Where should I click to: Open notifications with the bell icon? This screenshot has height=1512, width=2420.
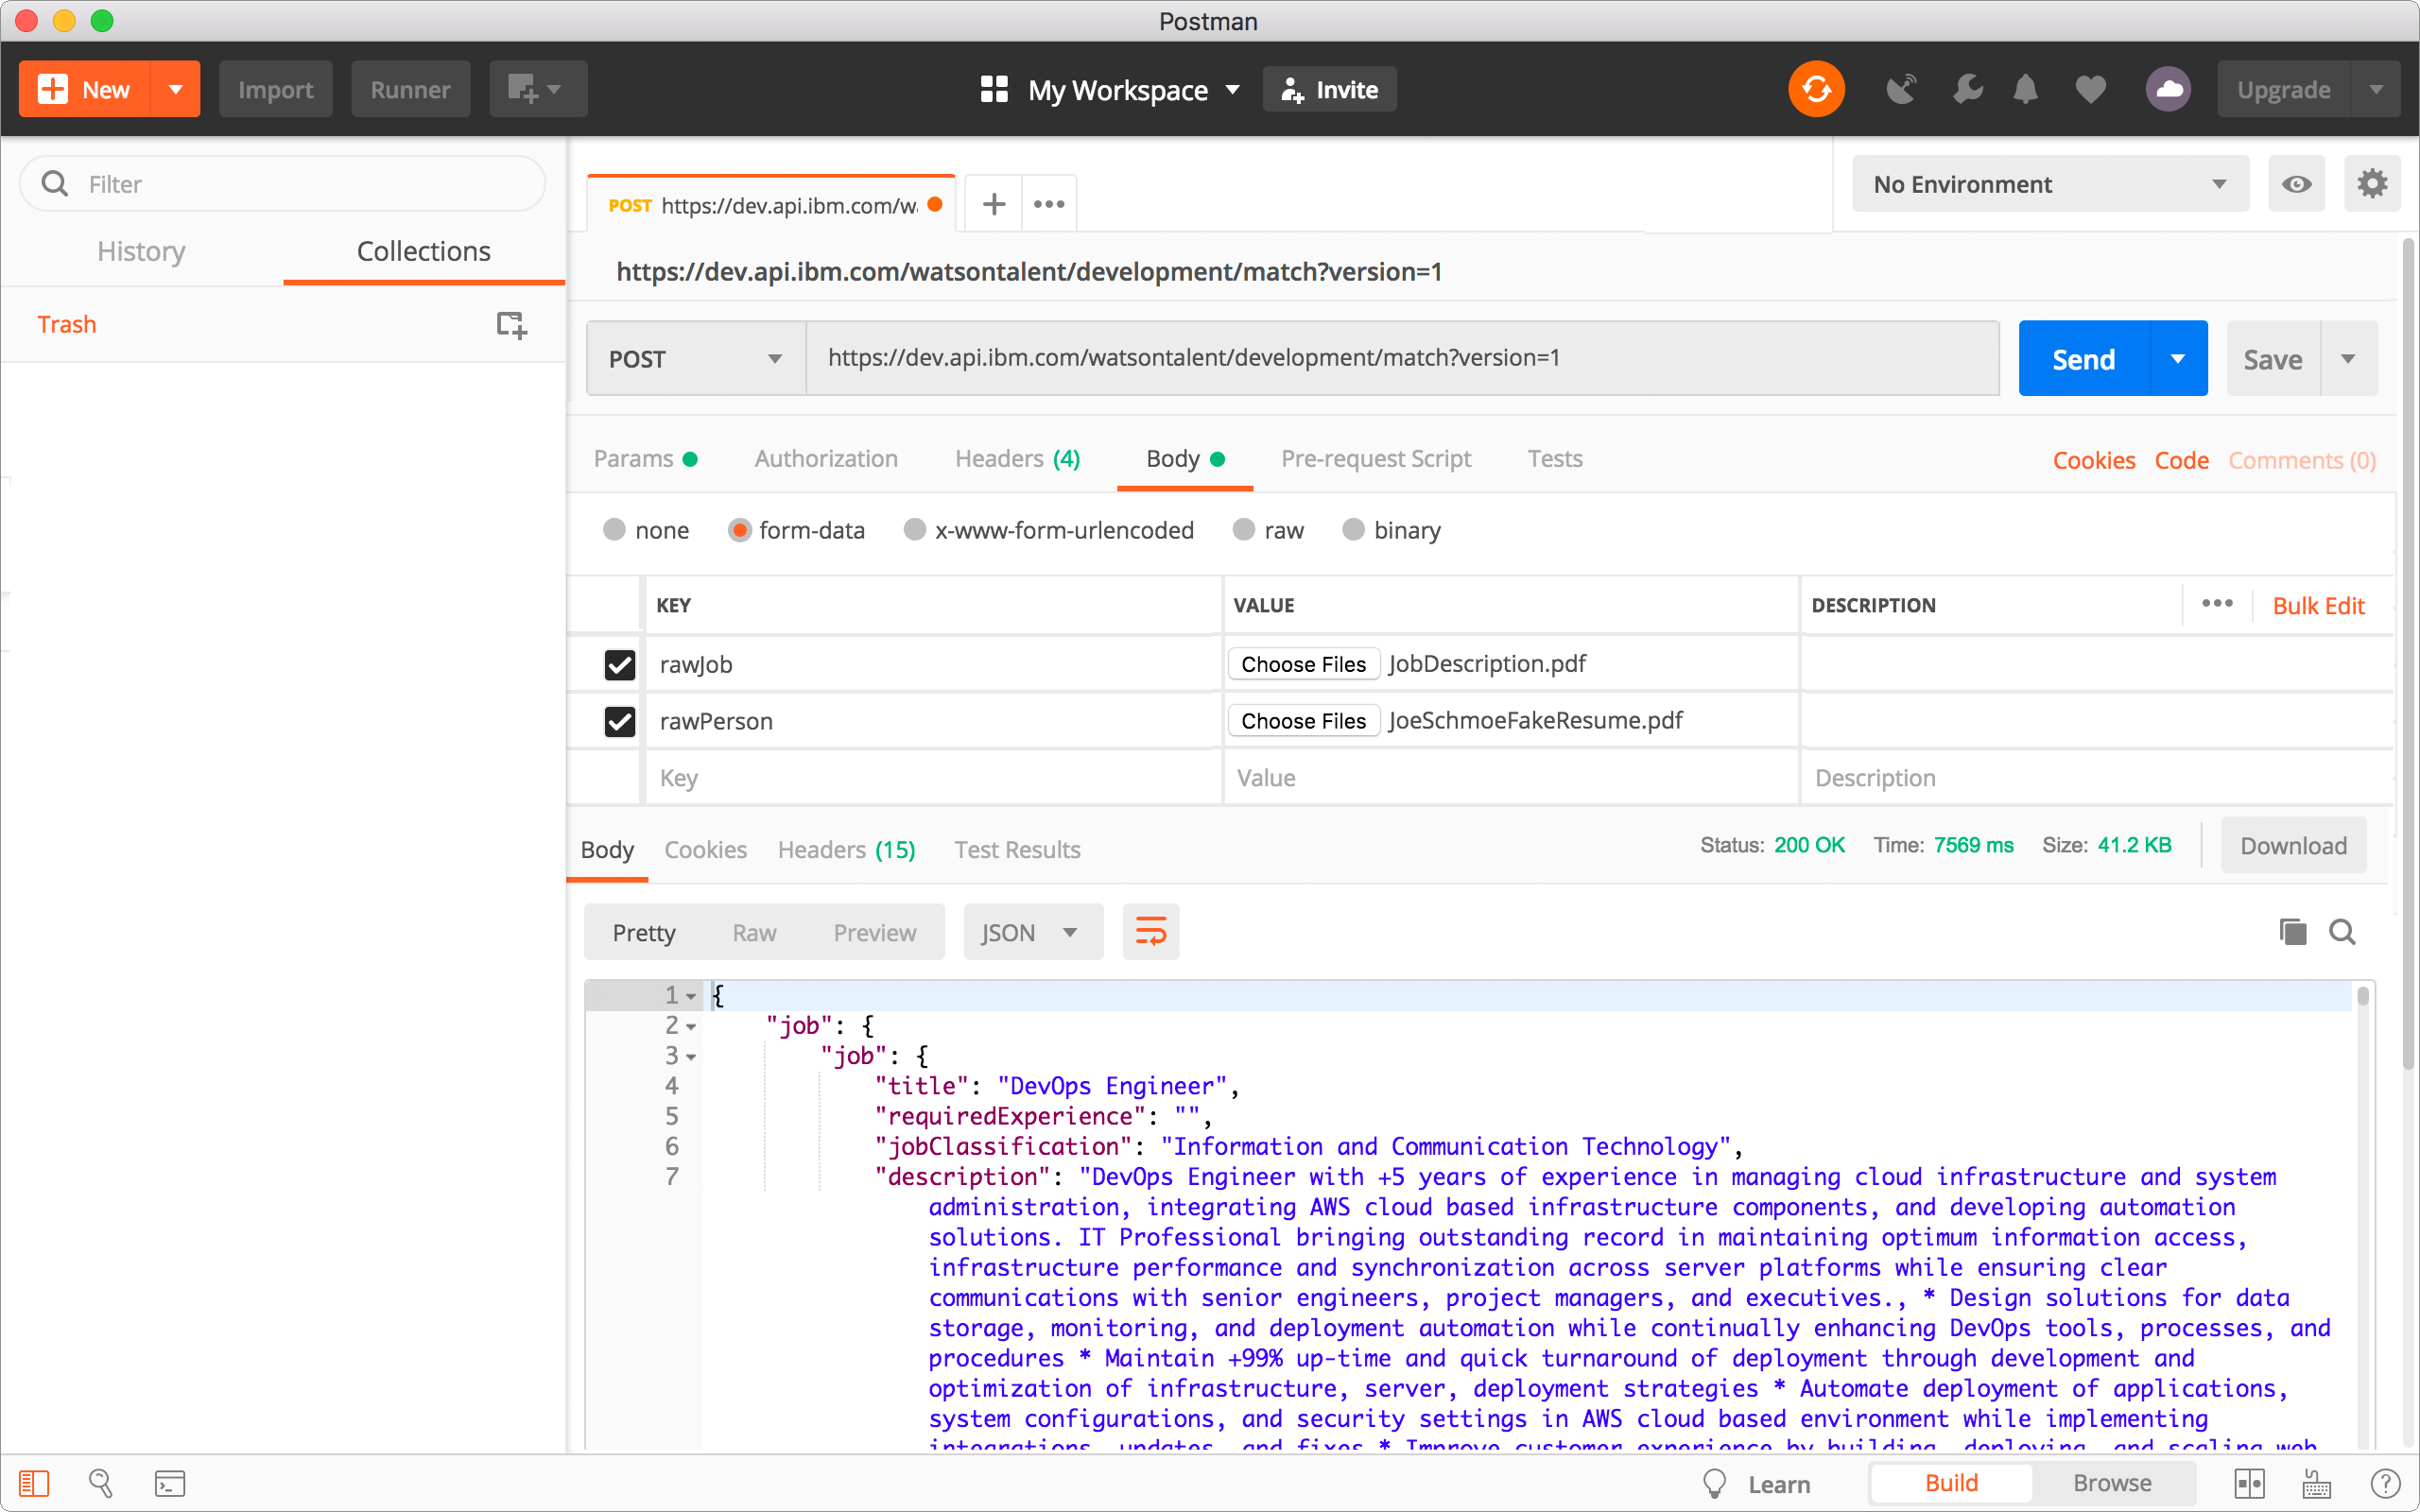click(2024, 89)
